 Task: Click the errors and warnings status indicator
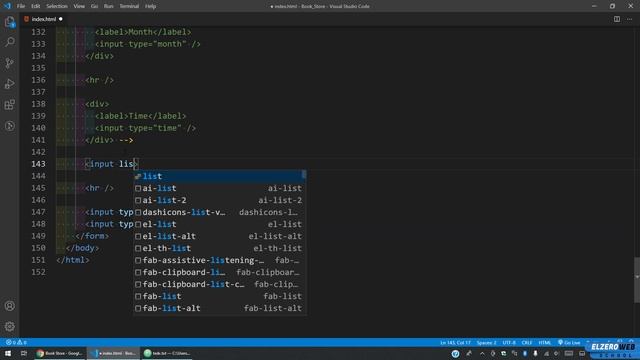coord(16,342)
